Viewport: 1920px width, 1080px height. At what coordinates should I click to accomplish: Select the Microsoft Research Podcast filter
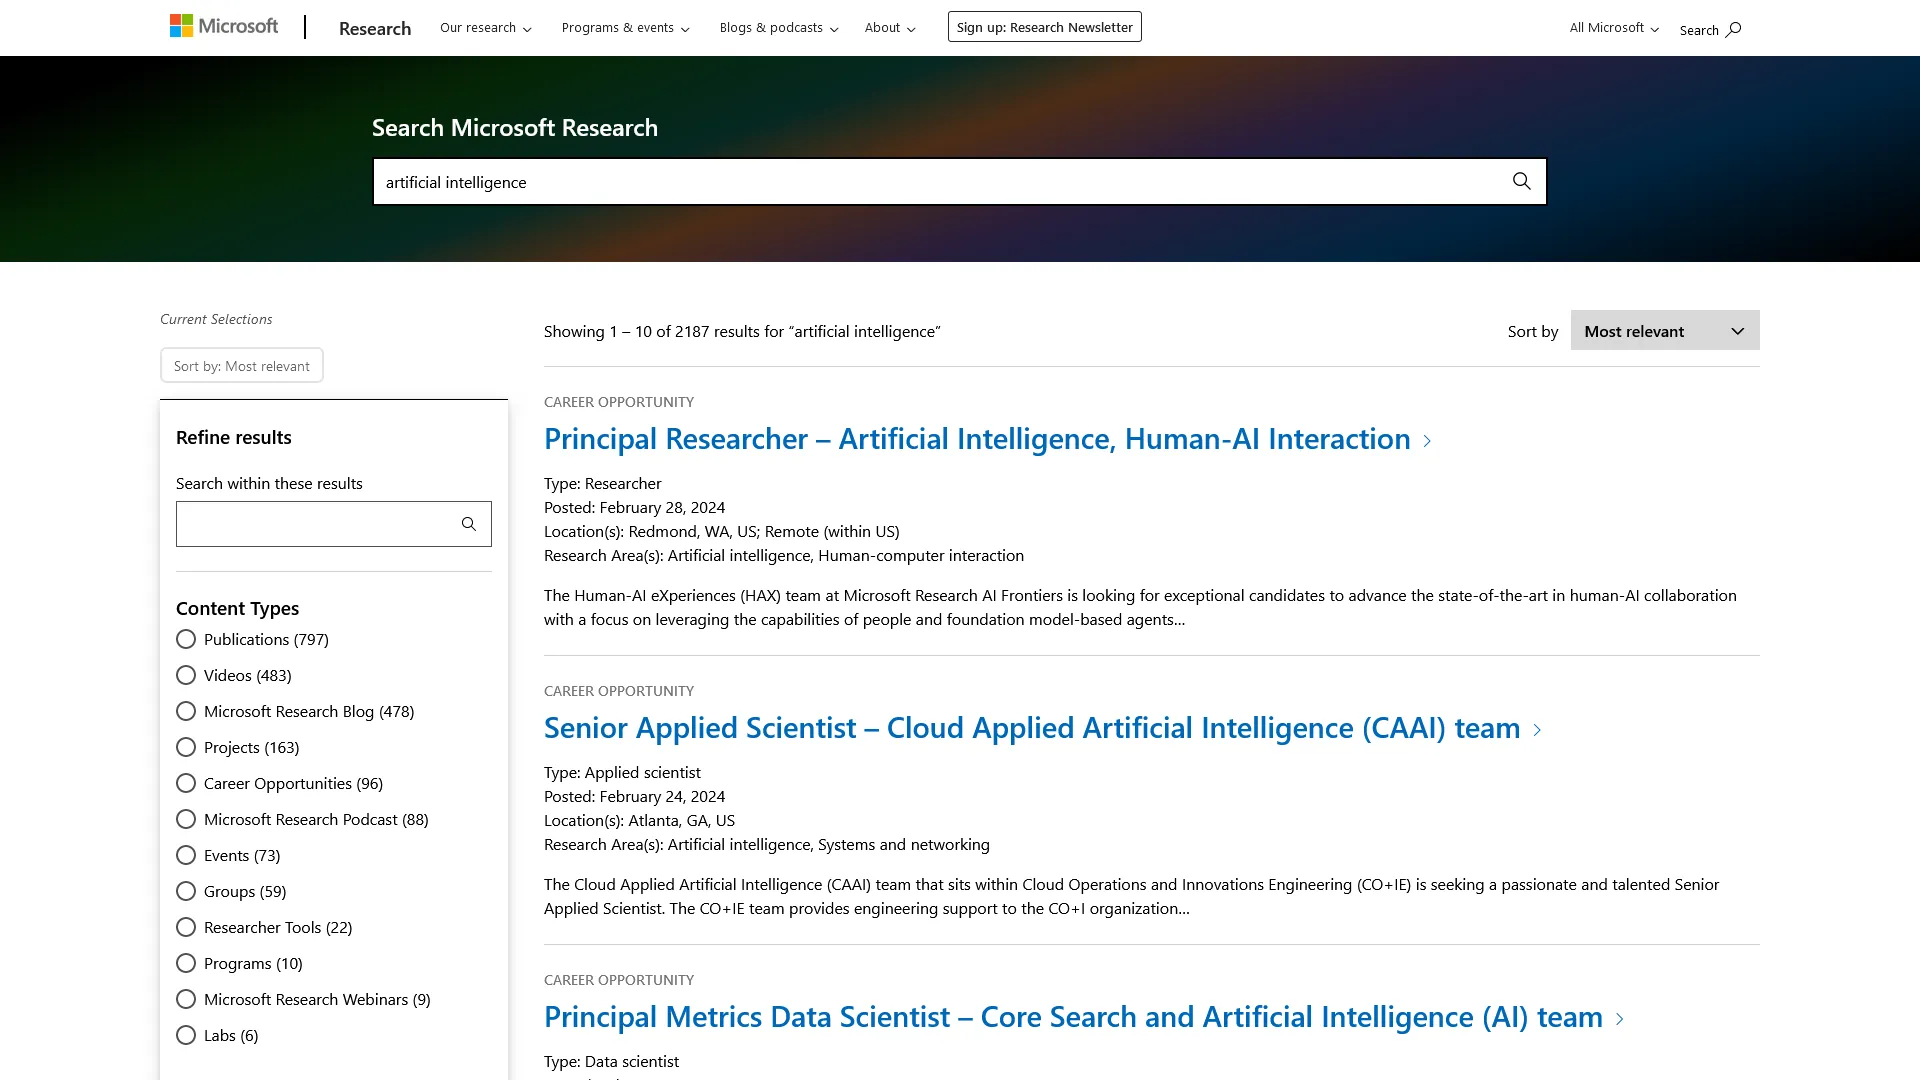point(186,819)
